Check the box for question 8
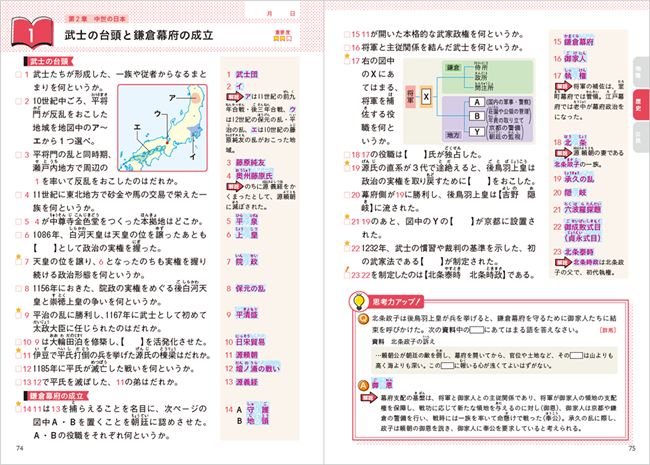 tap(18, 288)
